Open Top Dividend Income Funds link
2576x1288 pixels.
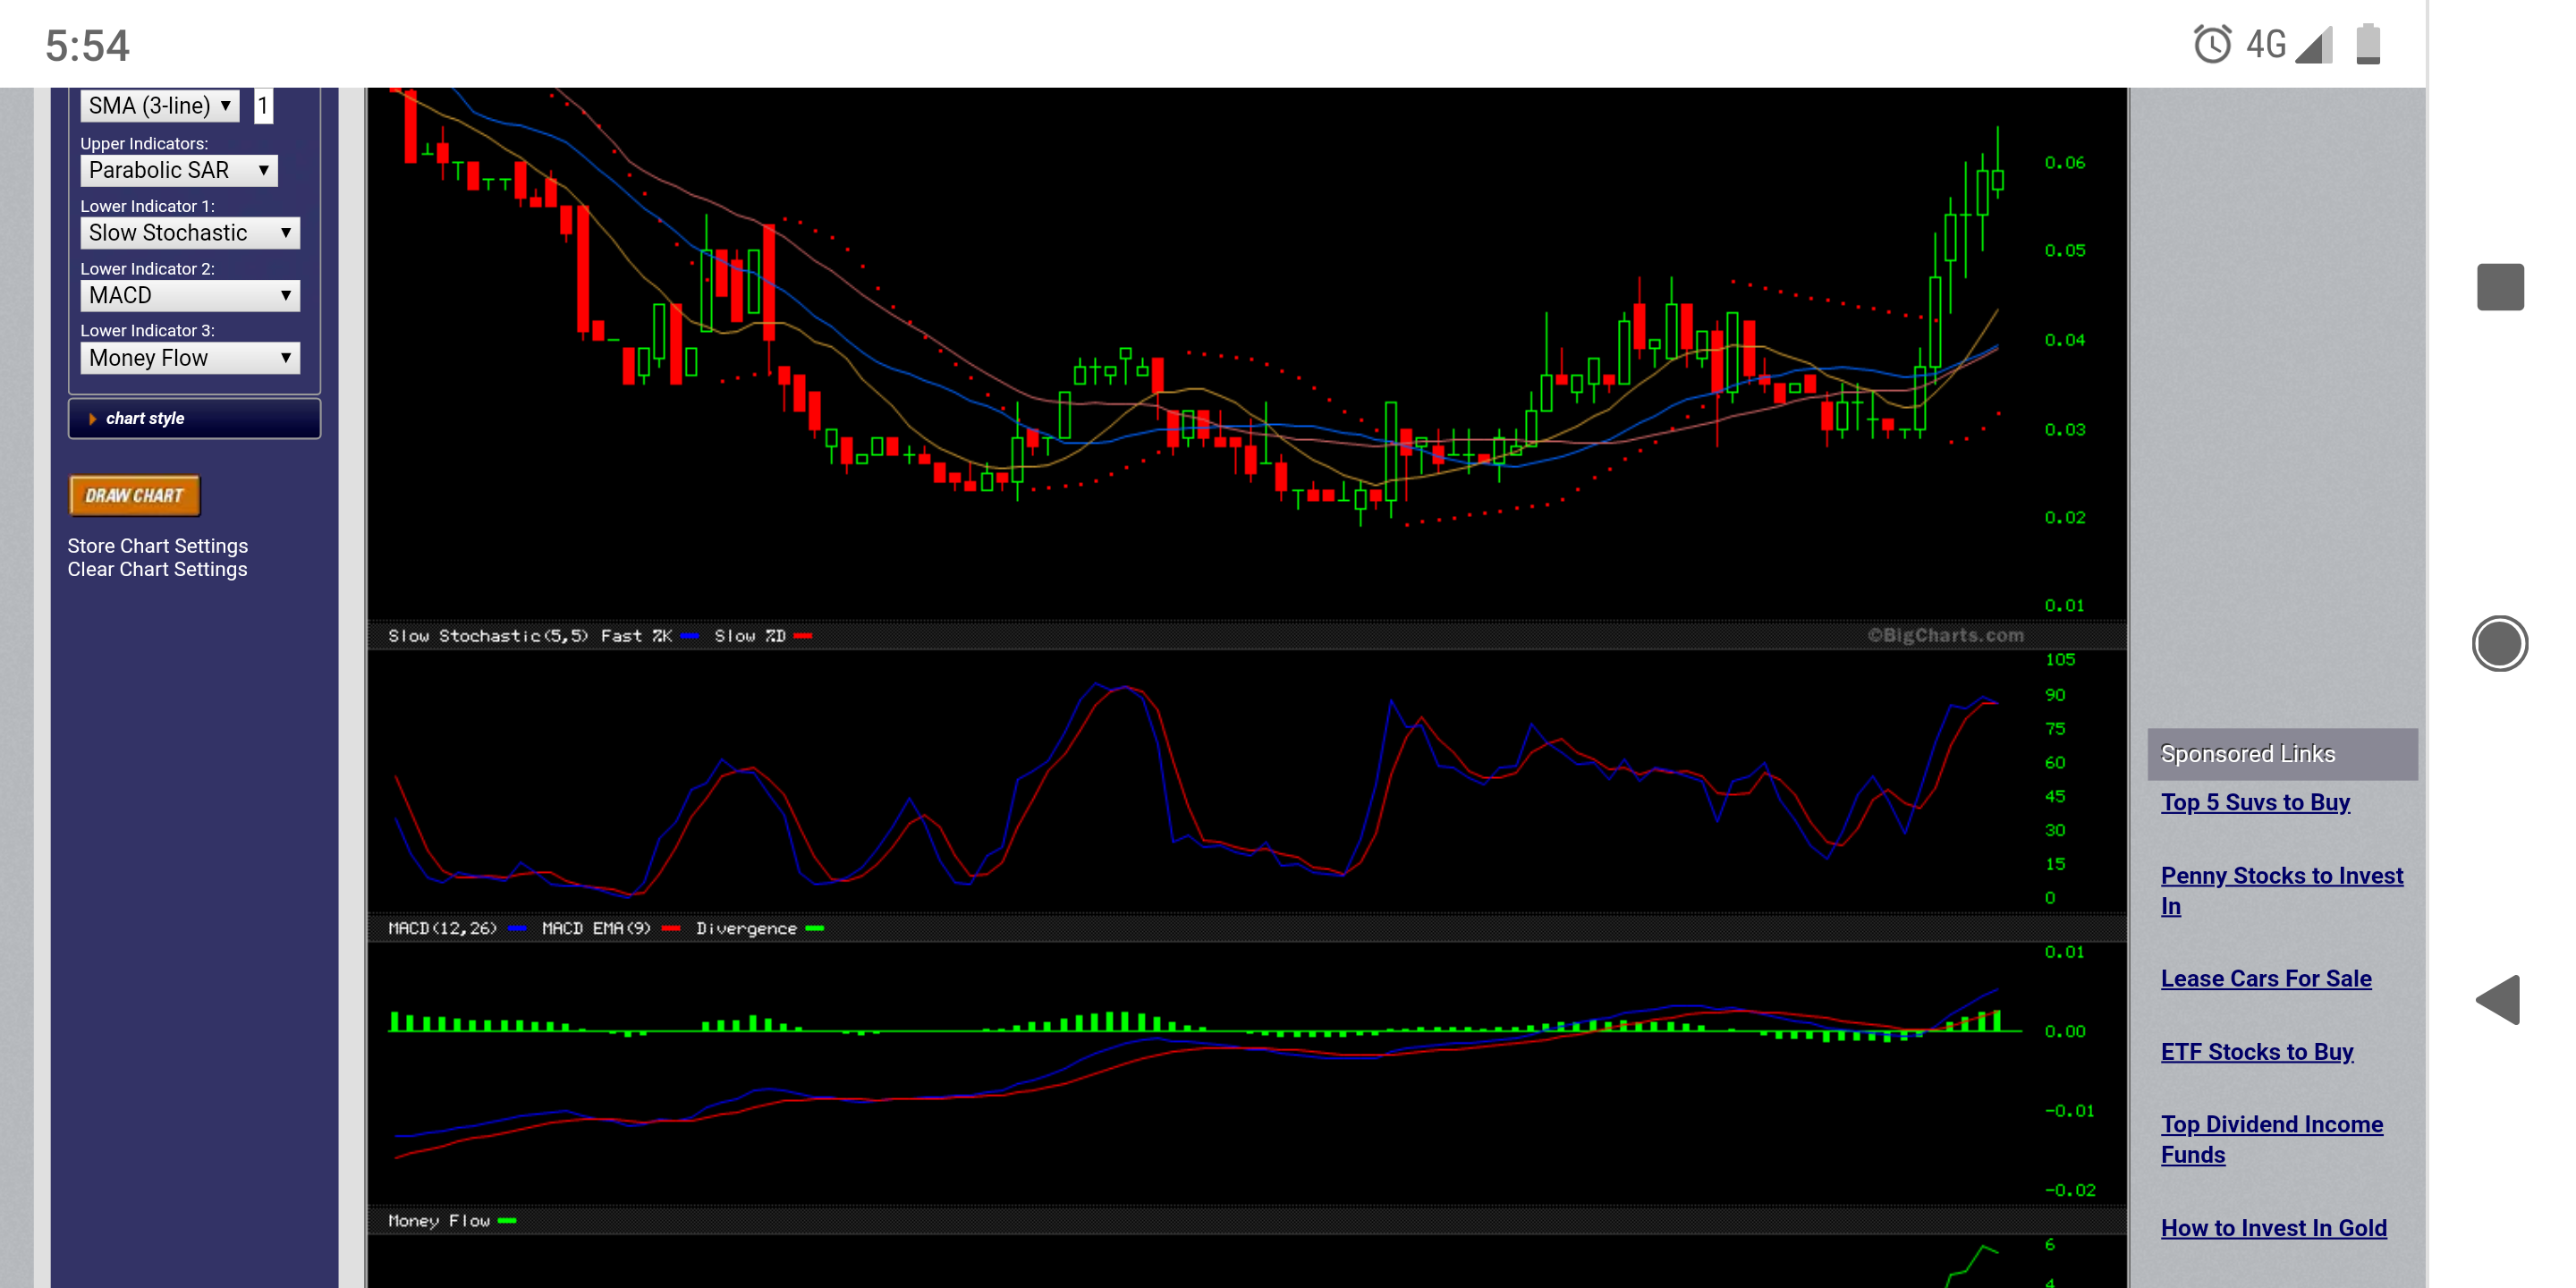[2271, 1139]
